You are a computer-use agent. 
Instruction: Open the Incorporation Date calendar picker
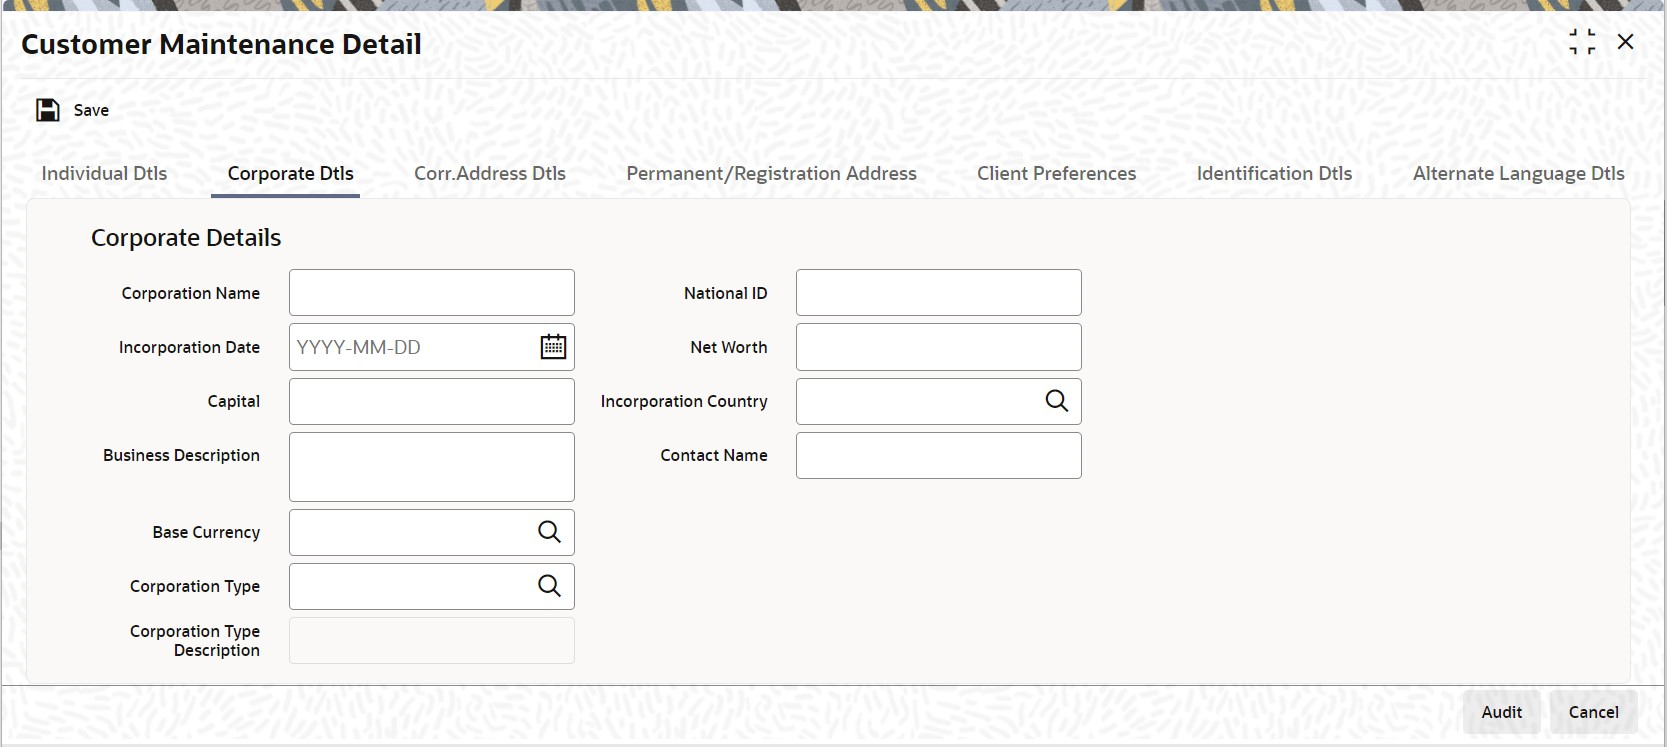(x=553, y=347)
